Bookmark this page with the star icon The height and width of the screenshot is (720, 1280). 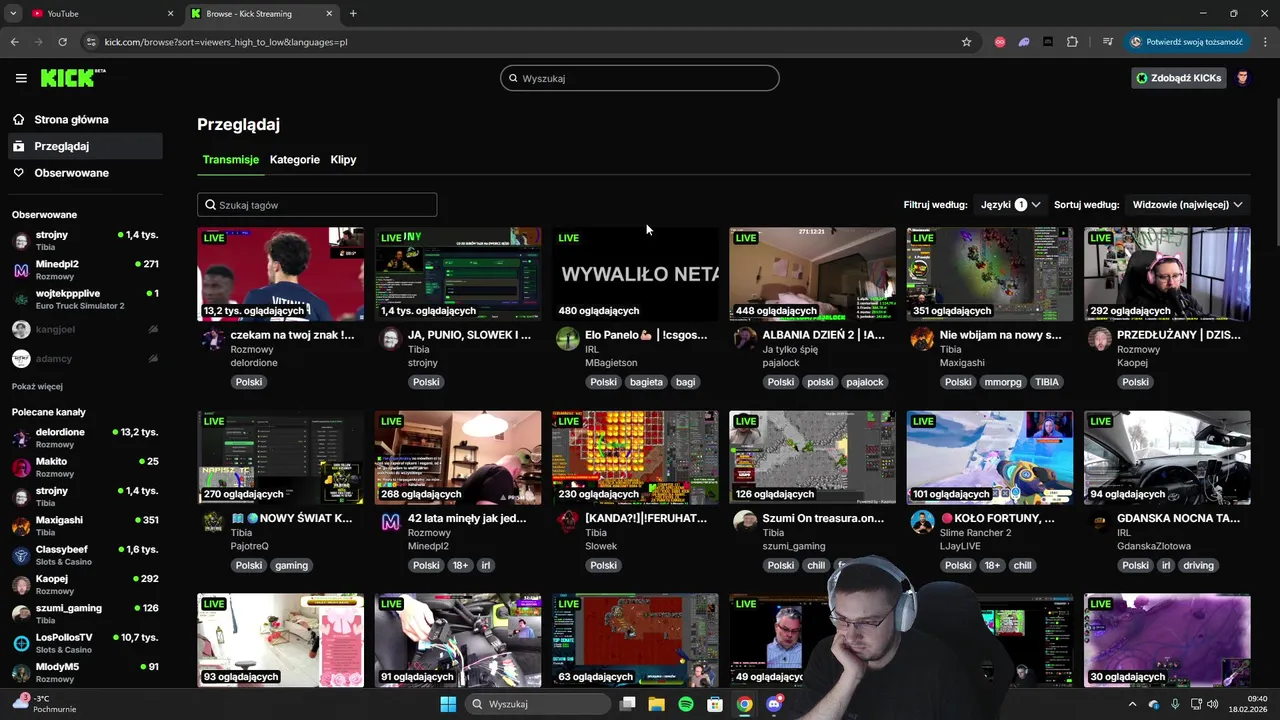coord(966,42)
